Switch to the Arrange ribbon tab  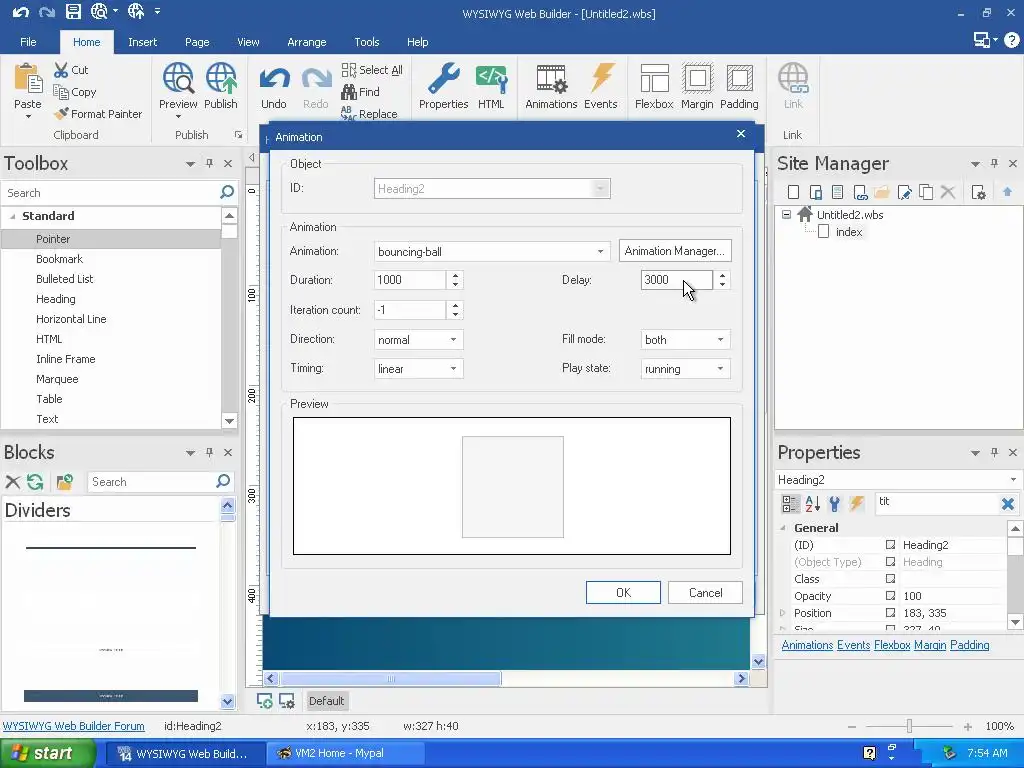306,42
